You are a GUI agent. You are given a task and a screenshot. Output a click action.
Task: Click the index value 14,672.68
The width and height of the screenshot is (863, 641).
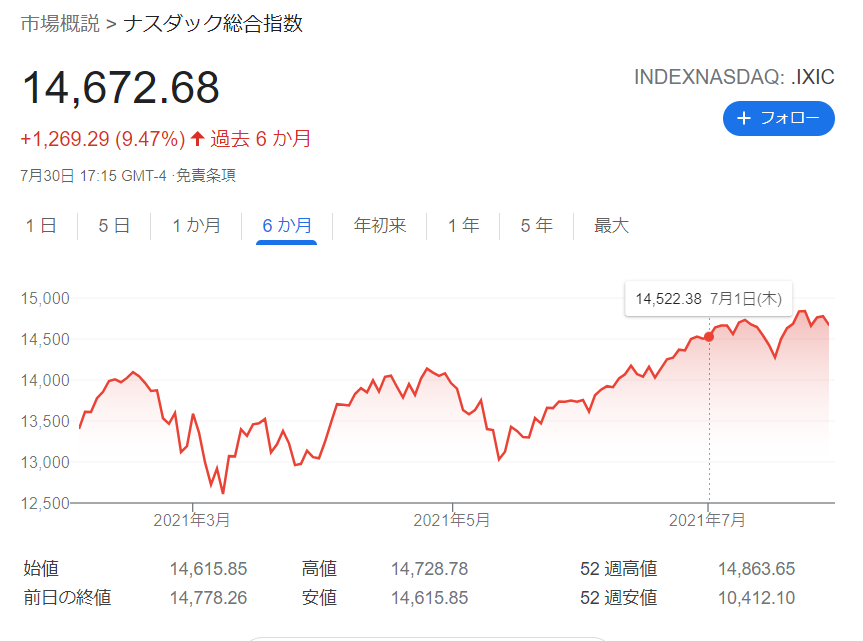[121, 87]
